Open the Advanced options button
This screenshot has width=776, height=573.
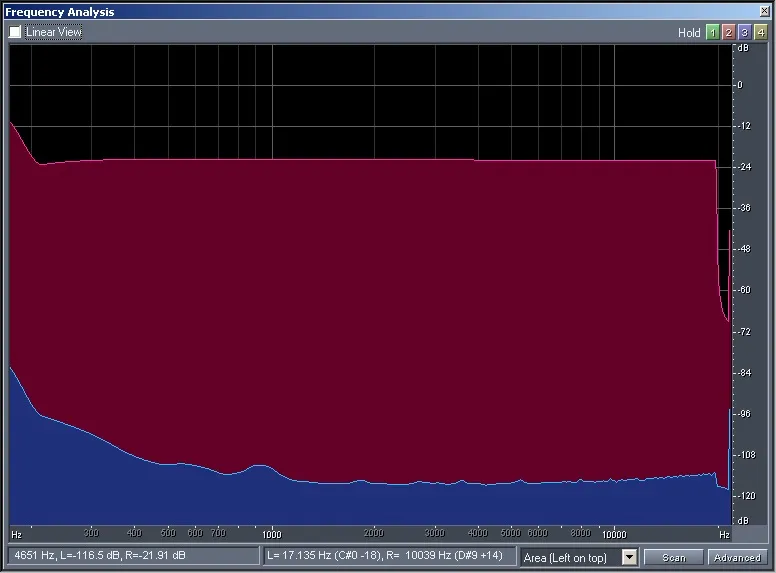(x=737, y=558)
